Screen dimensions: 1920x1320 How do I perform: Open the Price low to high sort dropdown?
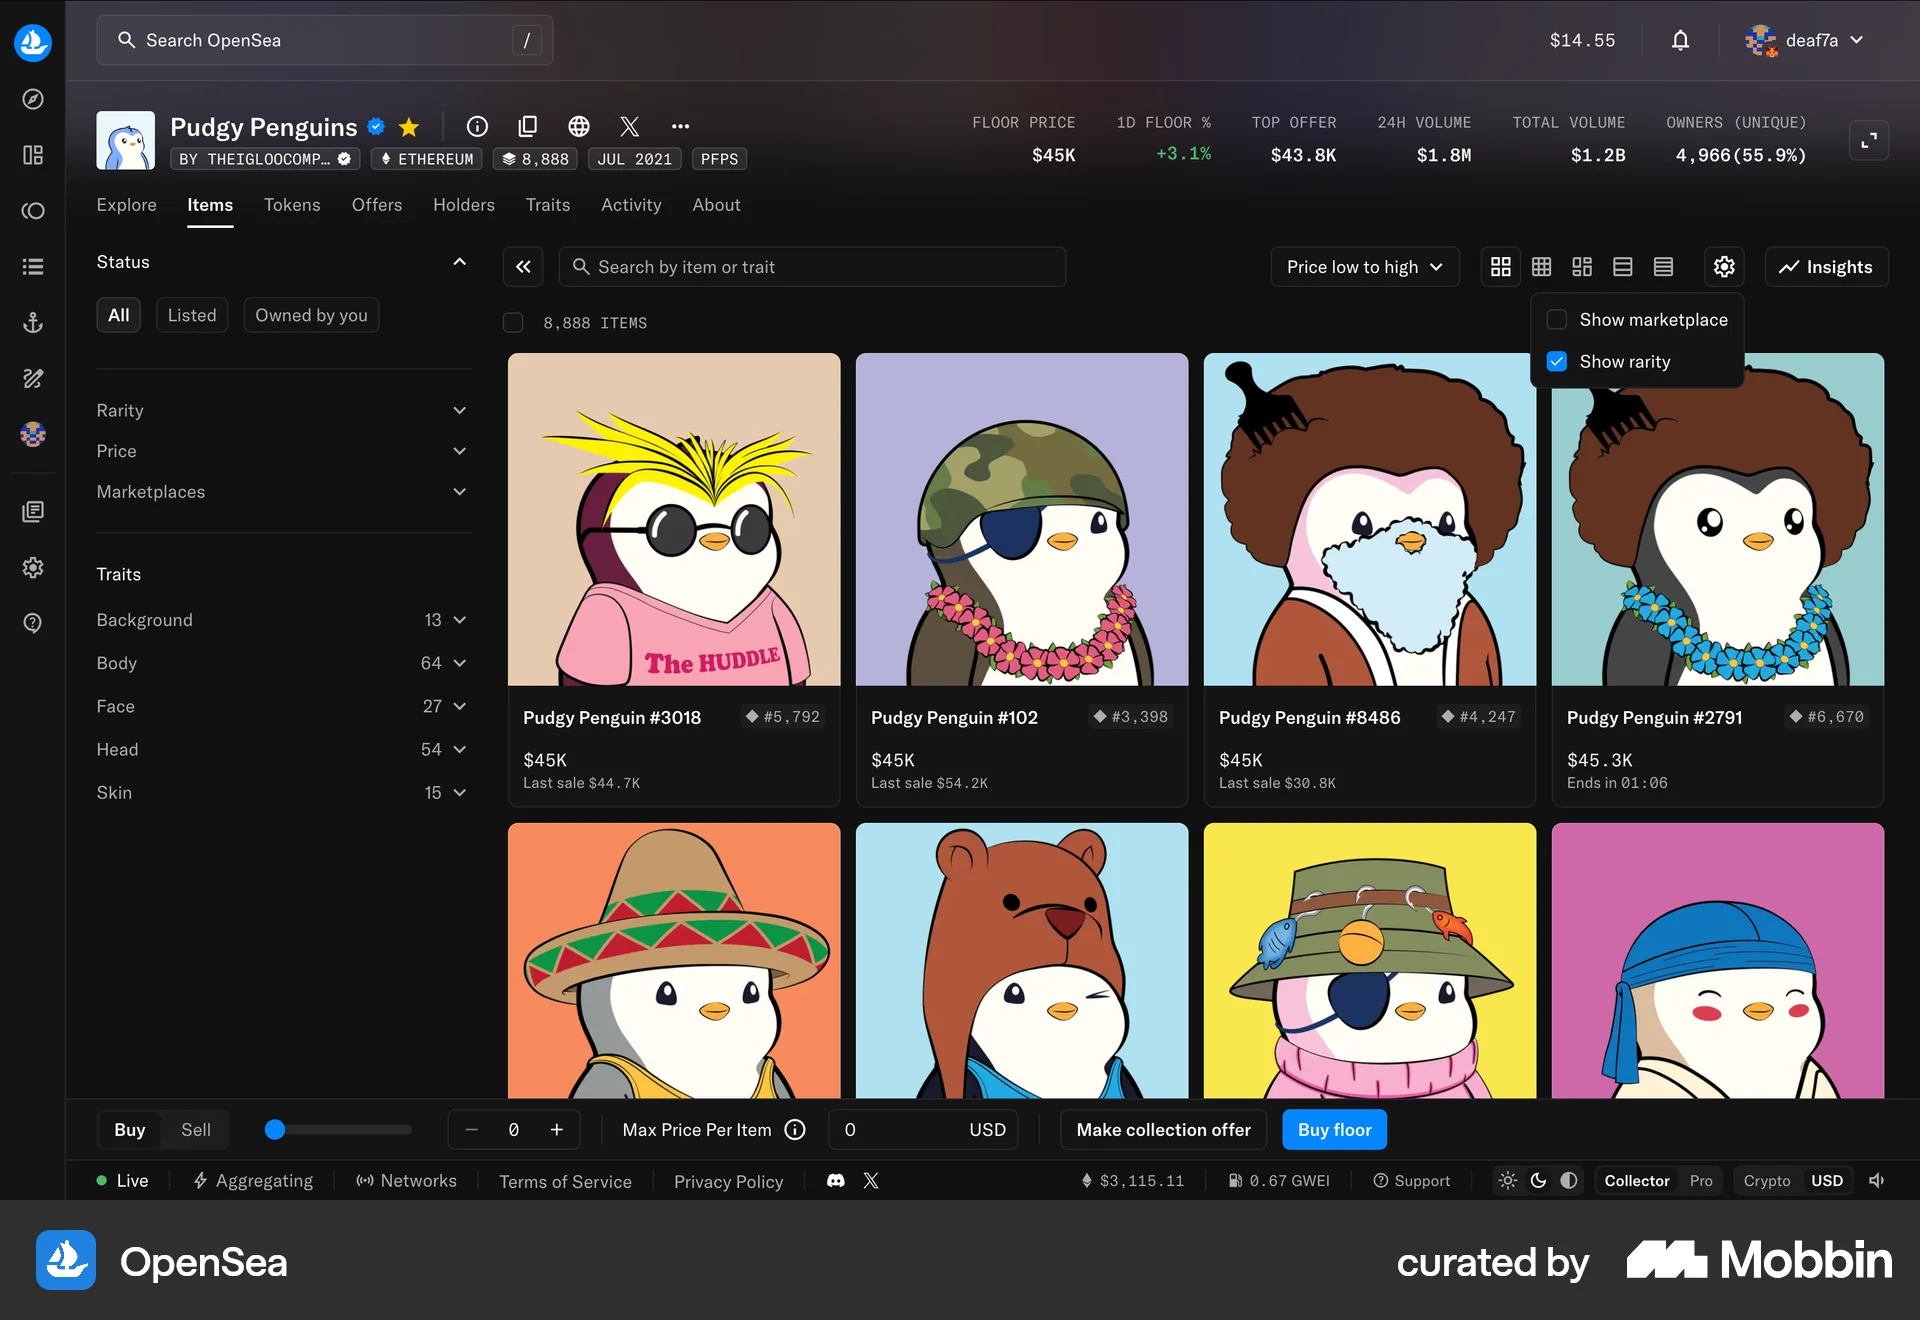pos(1364,266)
